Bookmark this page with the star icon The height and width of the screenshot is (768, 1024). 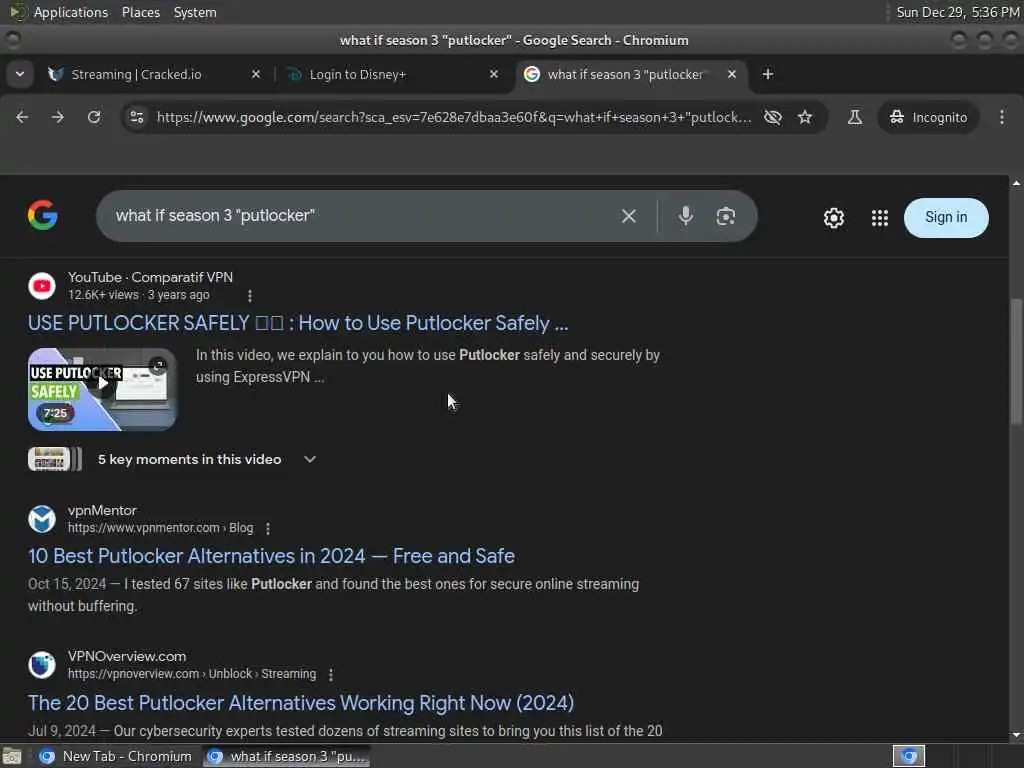pyautogui.click(x=805, y=117)
